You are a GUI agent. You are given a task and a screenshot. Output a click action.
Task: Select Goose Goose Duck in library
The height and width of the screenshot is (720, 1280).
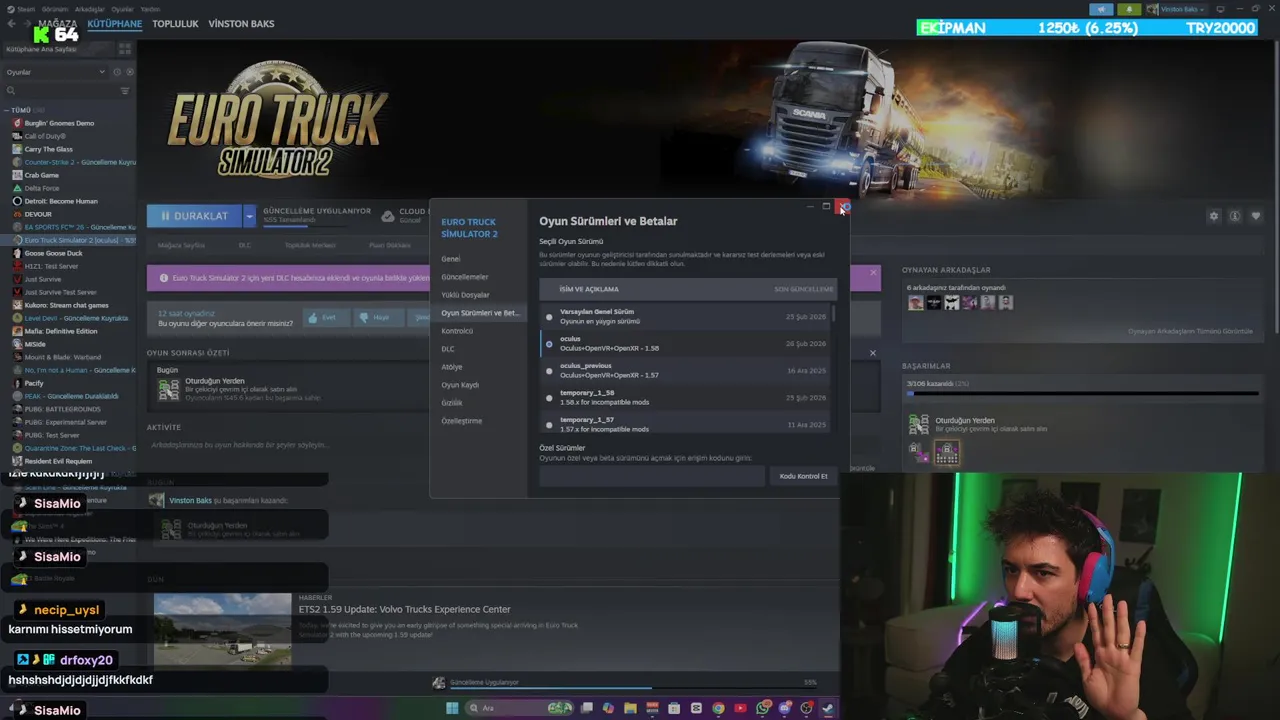pos(53,253)
